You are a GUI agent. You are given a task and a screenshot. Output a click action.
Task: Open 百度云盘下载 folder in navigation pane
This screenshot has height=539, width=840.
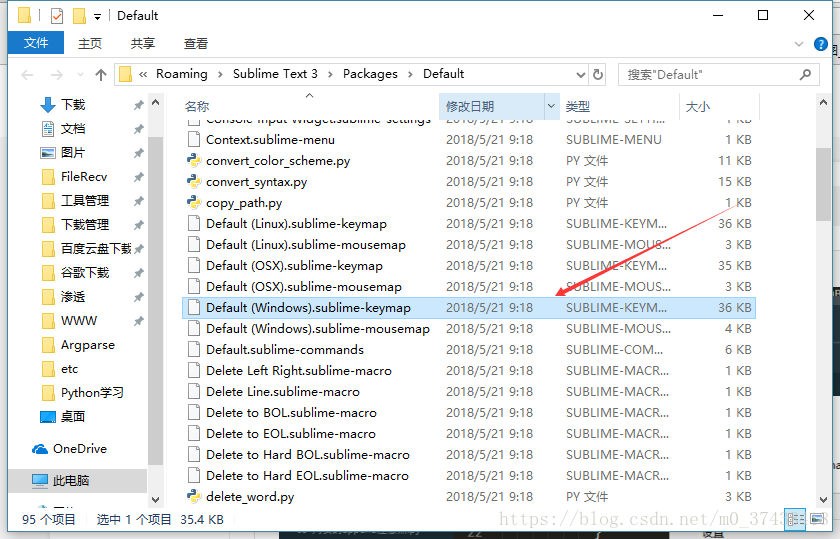[96, 249]
